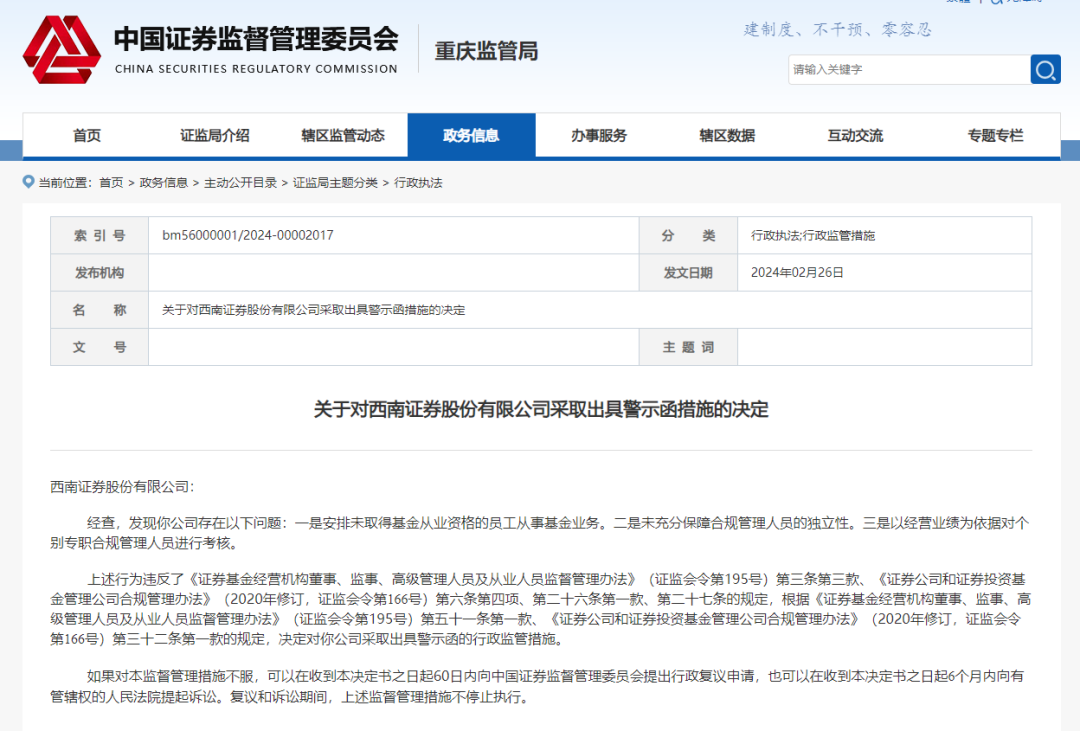Click the index number bm56000001/2024-00002017
1080x731 pixels.
[x=248, y=236]
